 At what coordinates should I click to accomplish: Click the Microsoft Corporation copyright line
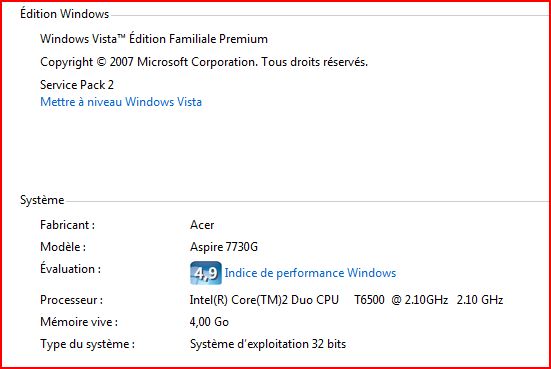tap(204, 62)
